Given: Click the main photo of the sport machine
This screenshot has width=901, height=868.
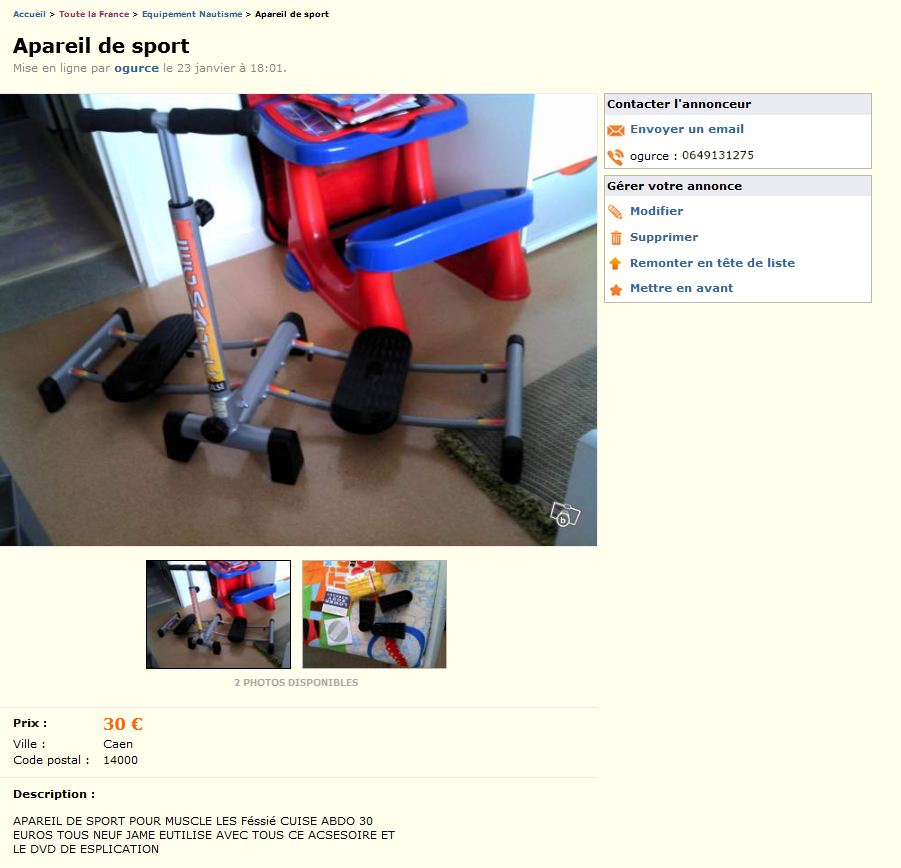Looking at the screenshot, I should click(x=298, y=319).
